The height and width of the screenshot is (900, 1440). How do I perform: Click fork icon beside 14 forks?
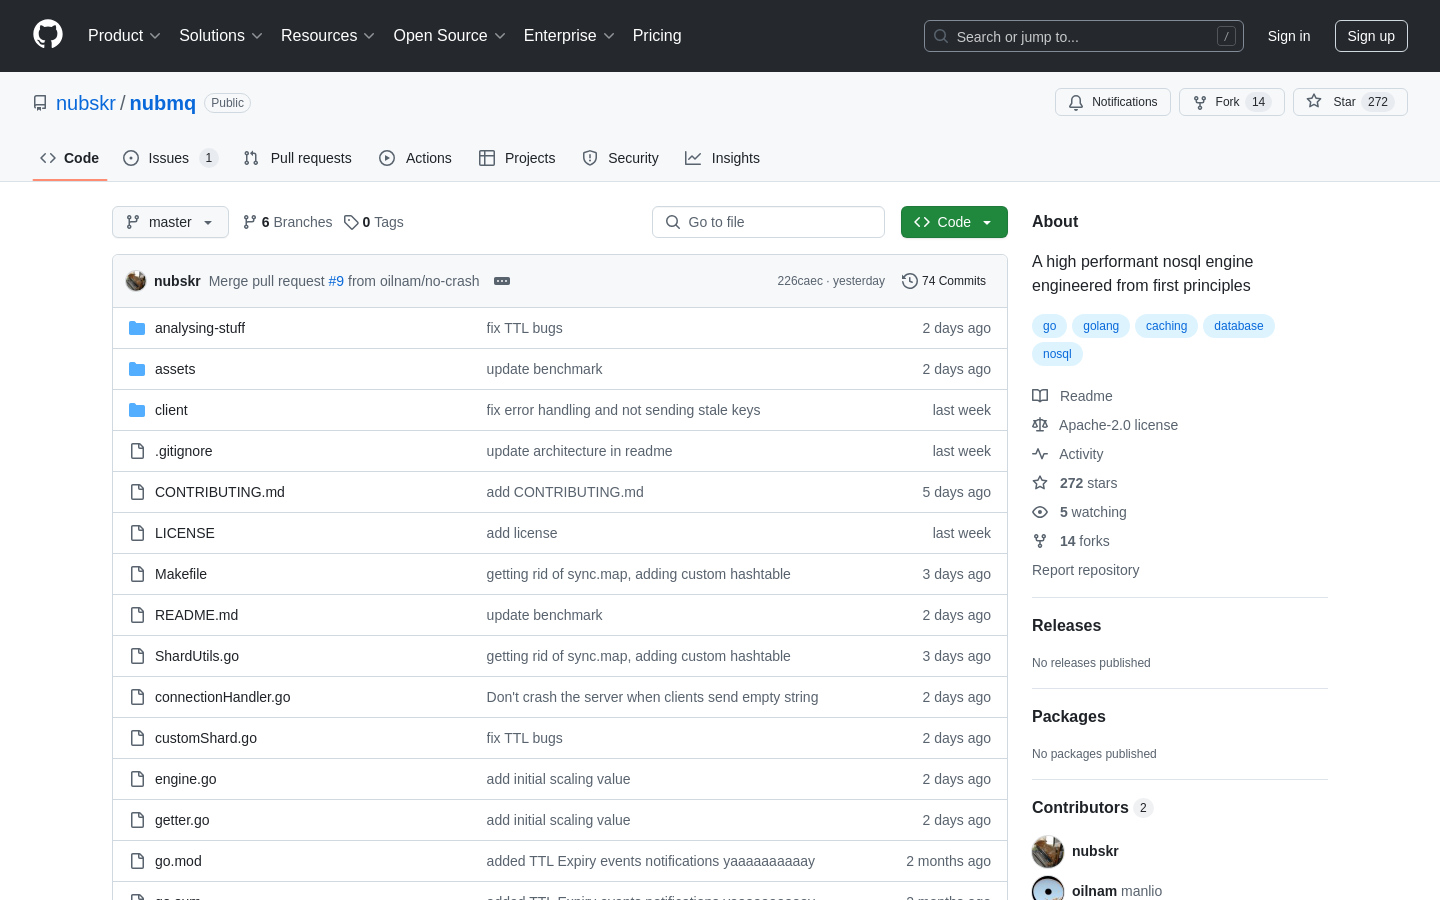click(1040, 541)
